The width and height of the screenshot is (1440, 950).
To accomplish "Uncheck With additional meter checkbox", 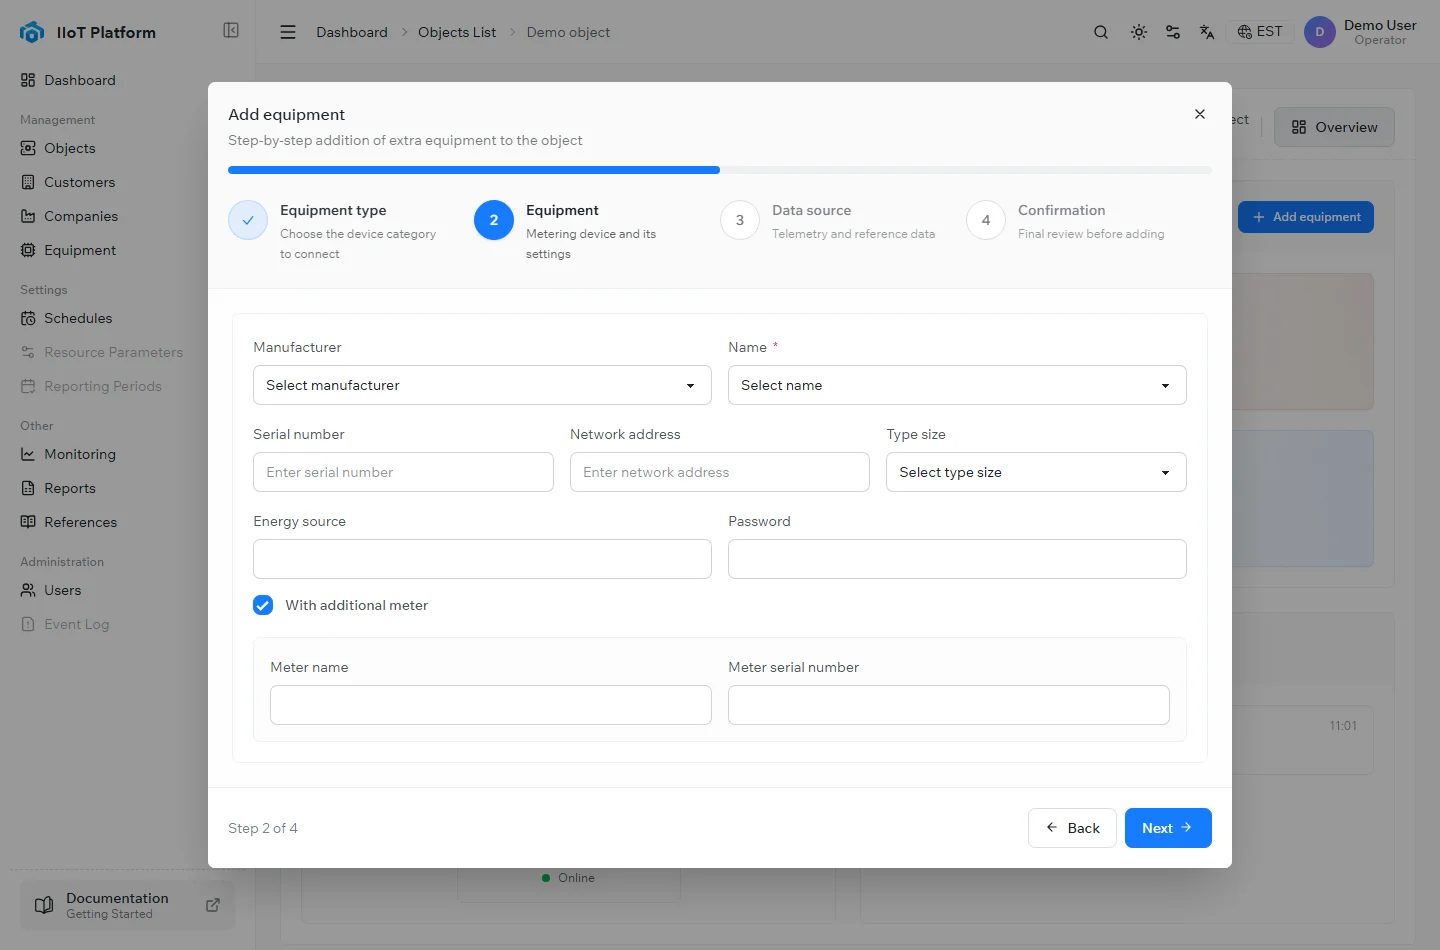I will (263, 605).
